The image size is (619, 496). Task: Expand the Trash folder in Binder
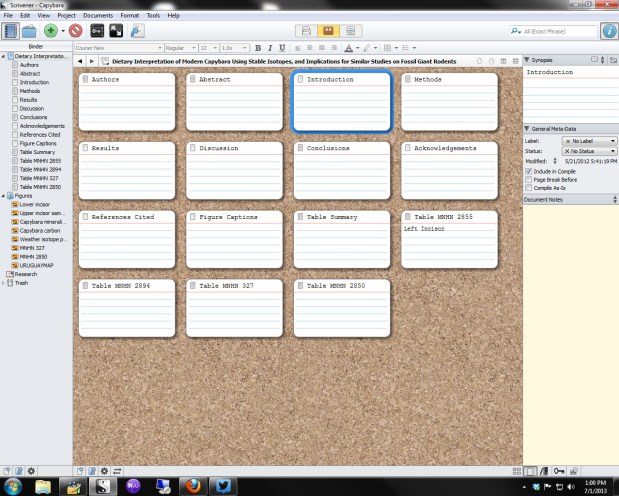[x=3, y=283]
